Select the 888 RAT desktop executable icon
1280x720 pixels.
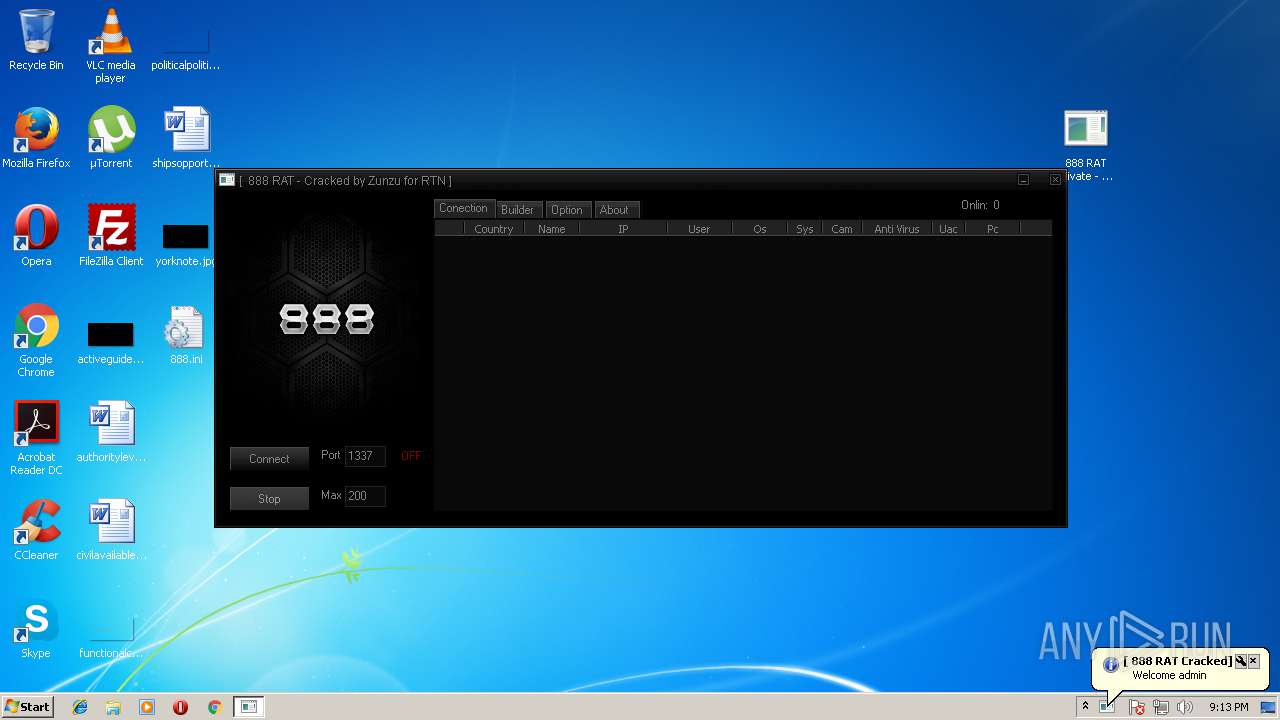pos(1086,145)
